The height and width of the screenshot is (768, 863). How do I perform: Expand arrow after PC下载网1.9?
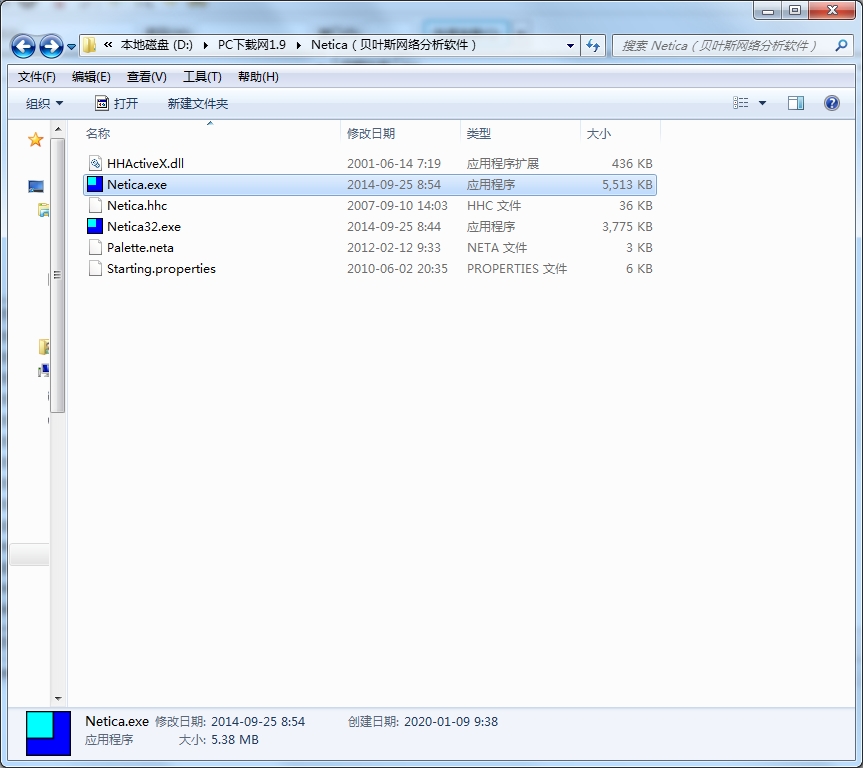pos(299,46)
